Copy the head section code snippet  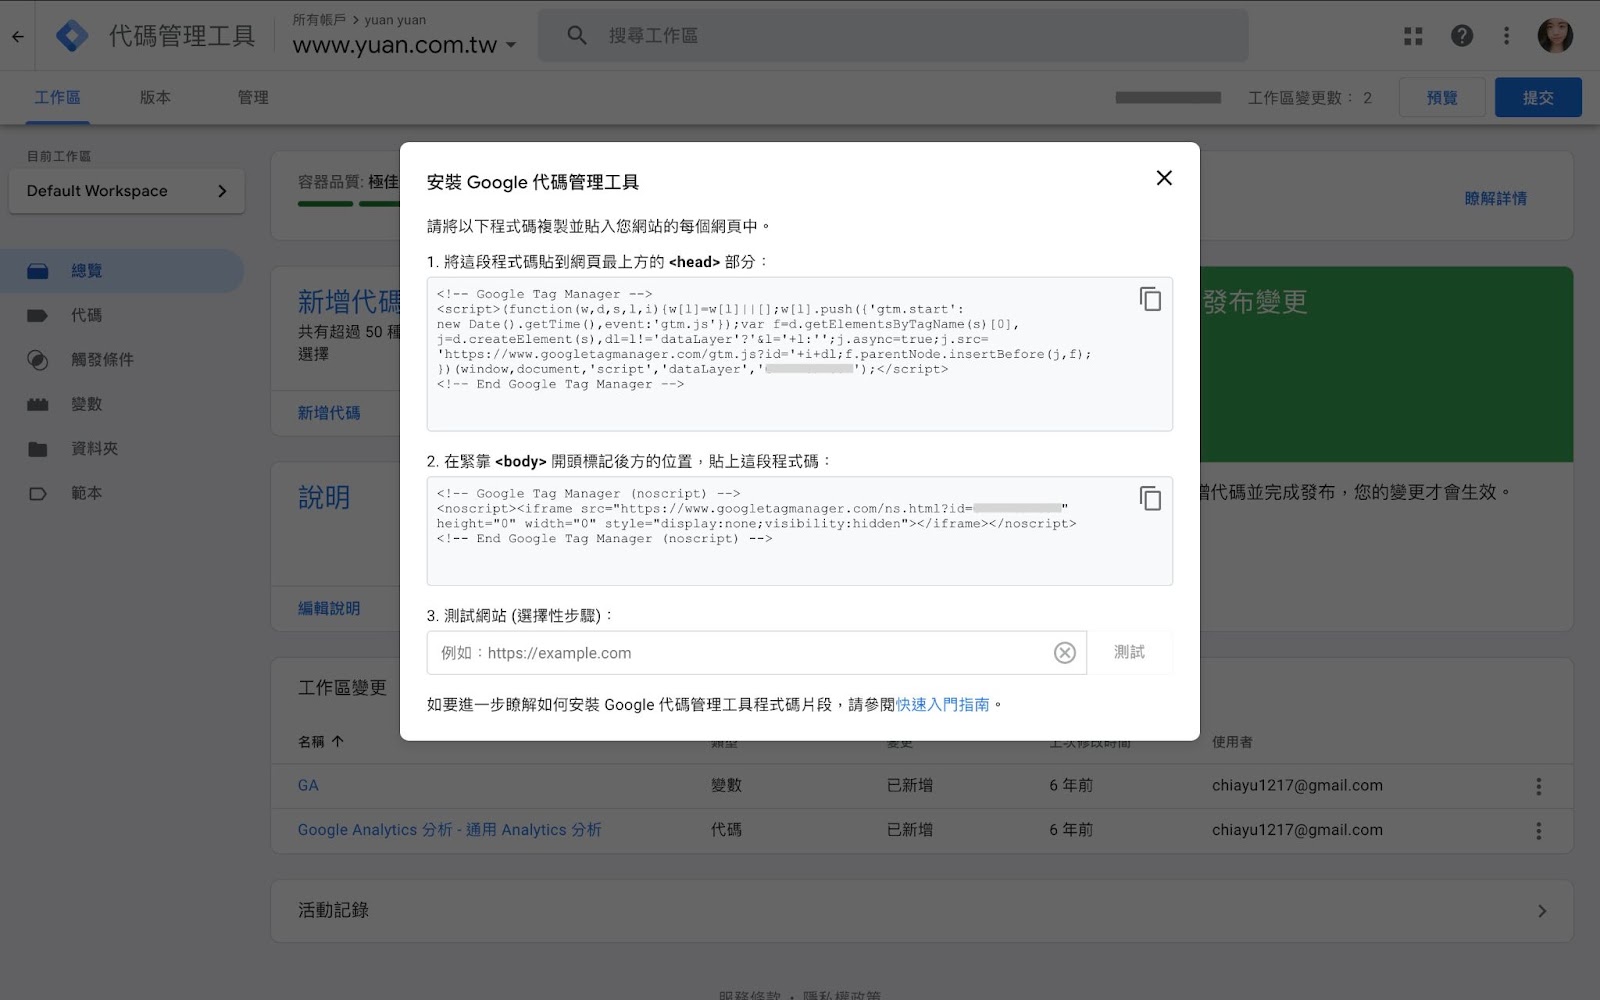coord(1150,299)
